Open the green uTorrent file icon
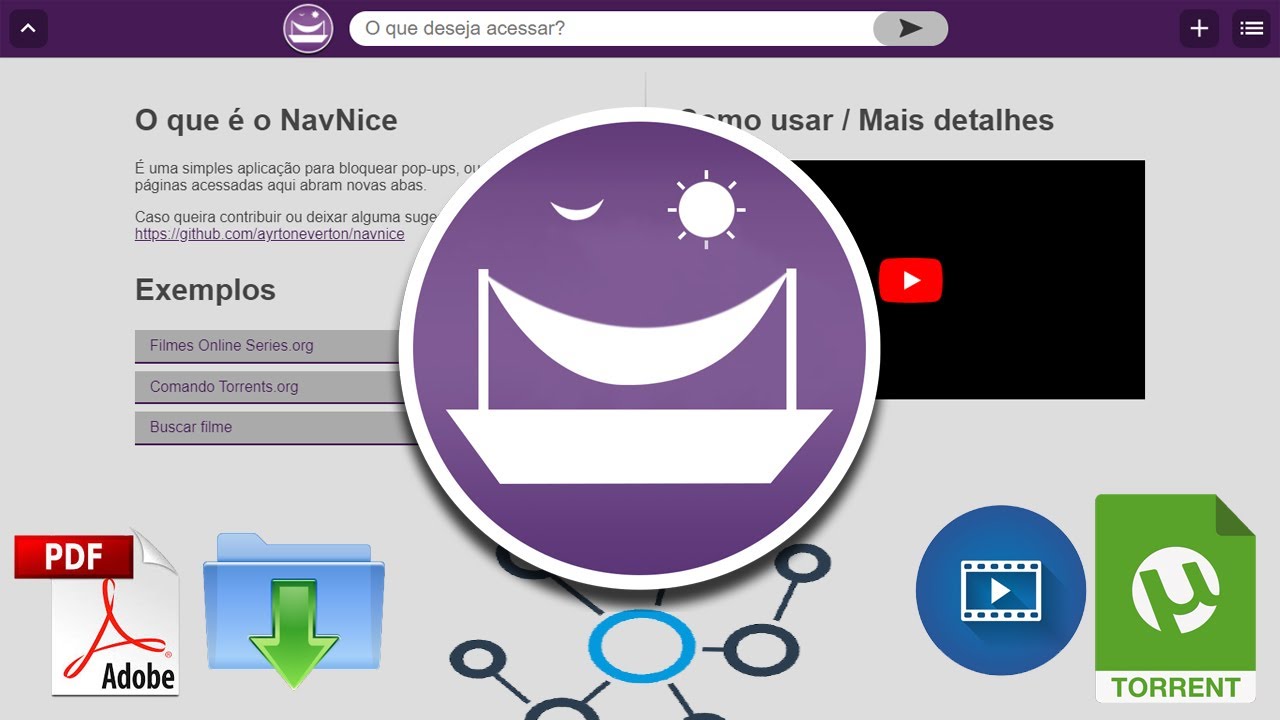 1175,598
